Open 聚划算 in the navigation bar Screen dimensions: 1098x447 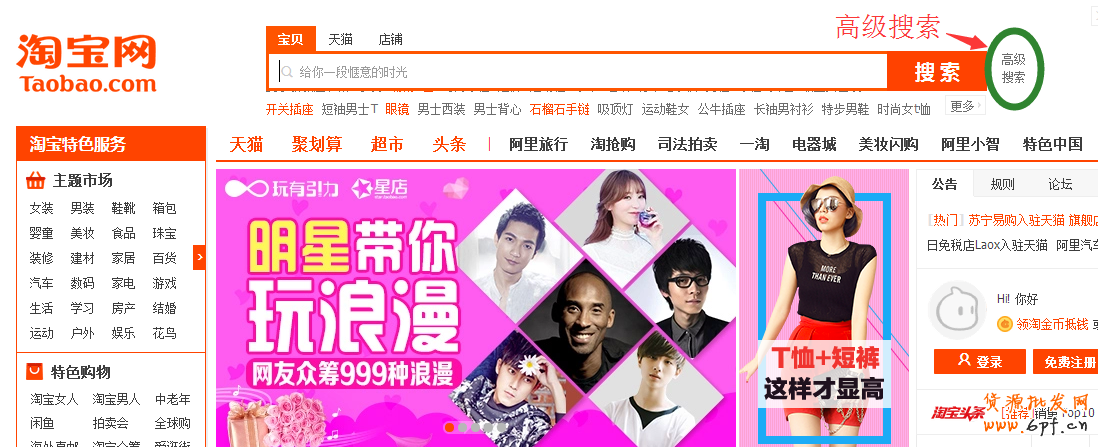tap(317, 144)
